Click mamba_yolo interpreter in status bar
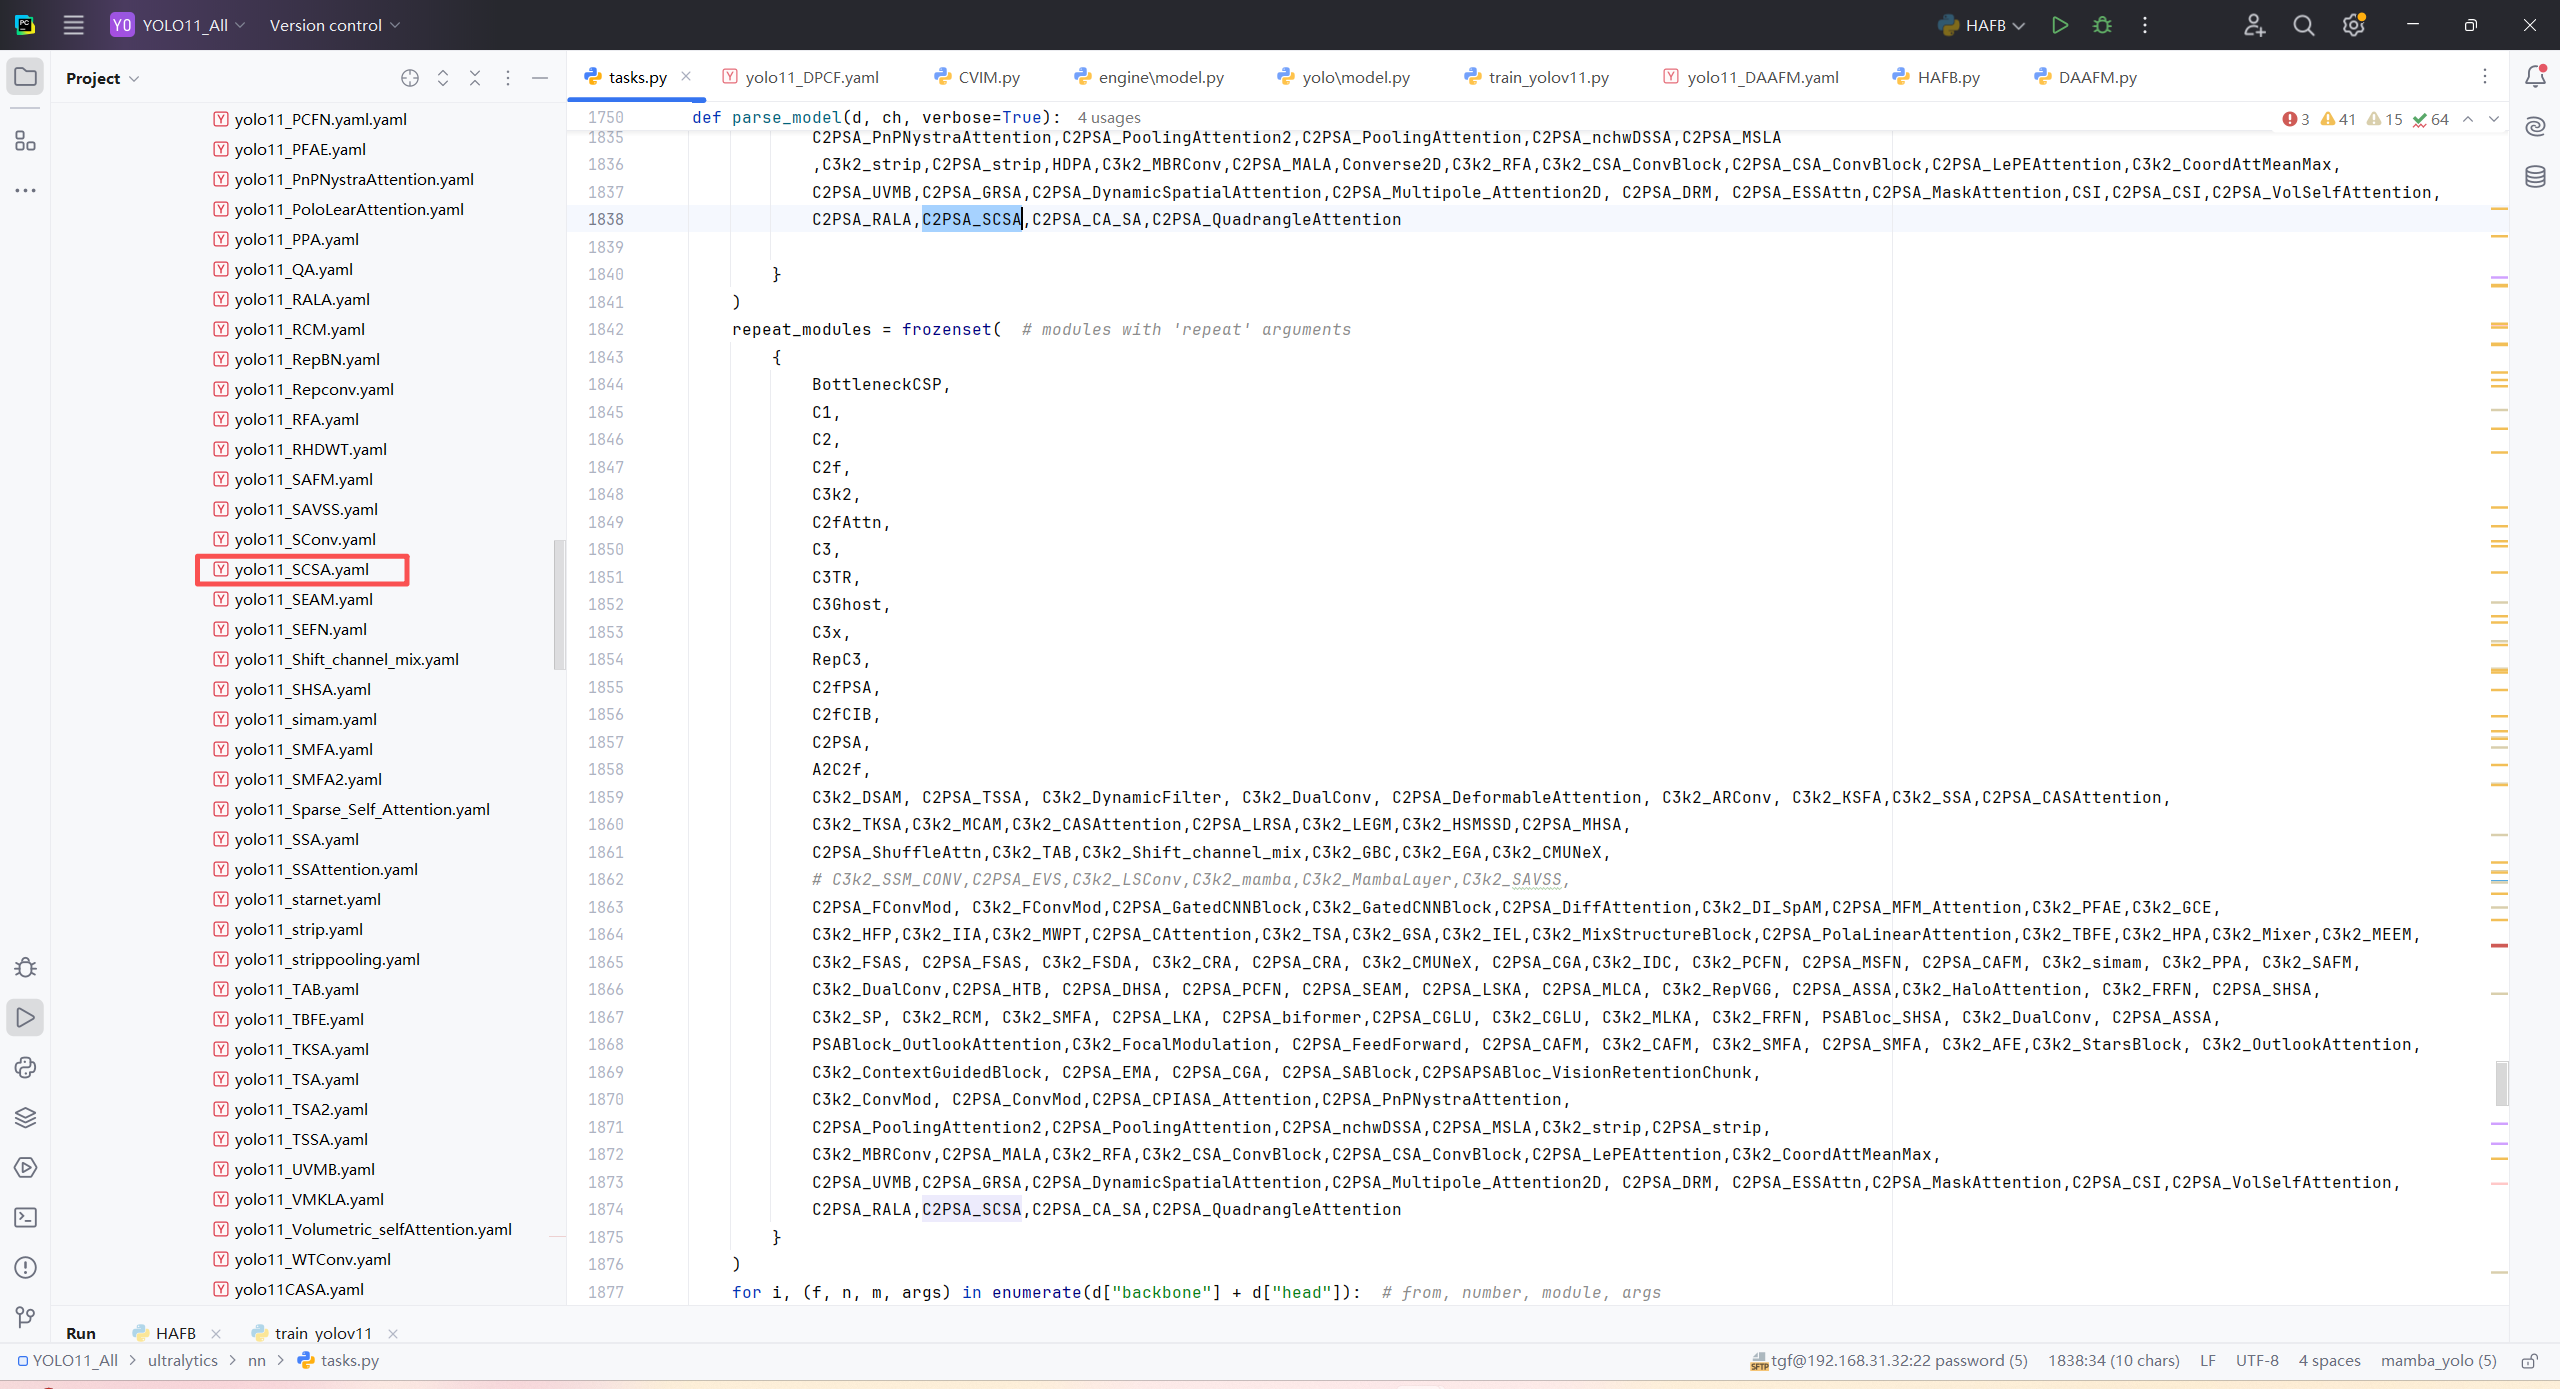 2438,1360
